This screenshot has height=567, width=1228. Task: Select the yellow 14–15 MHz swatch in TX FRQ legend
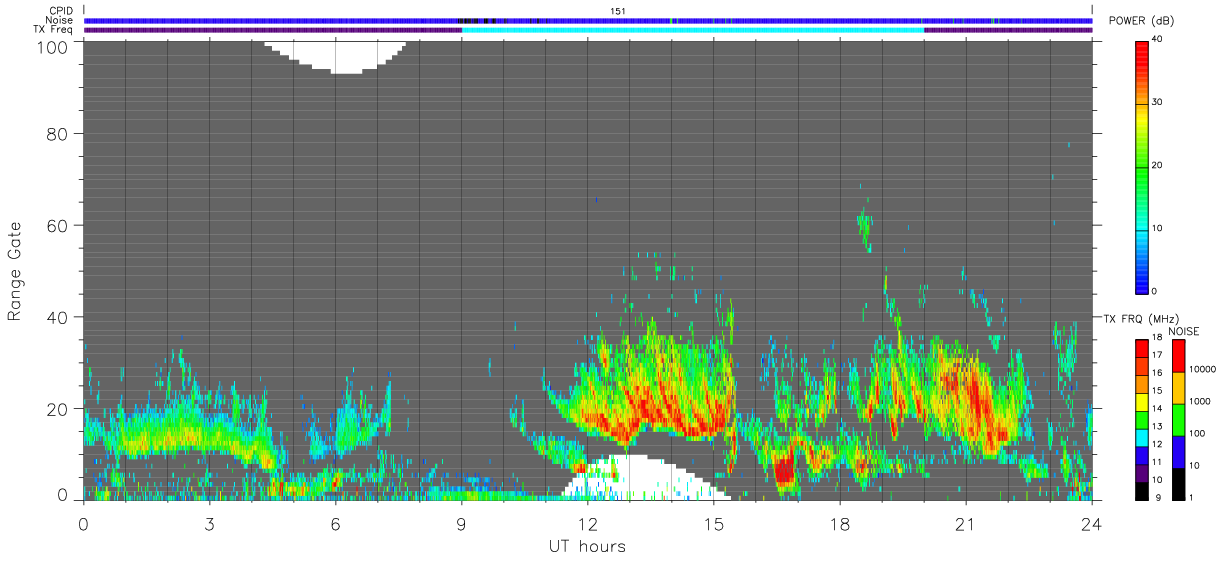click(x=1142, y=402)
